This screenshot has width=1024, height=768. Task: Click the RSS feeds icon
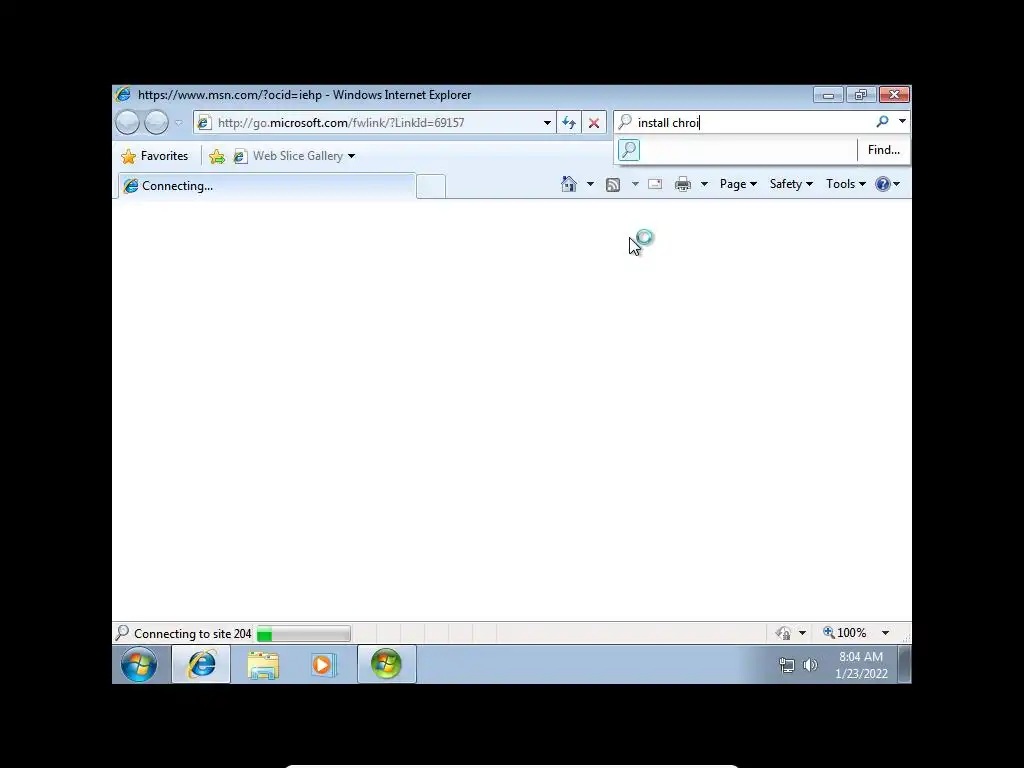click(x=613, y=185)
